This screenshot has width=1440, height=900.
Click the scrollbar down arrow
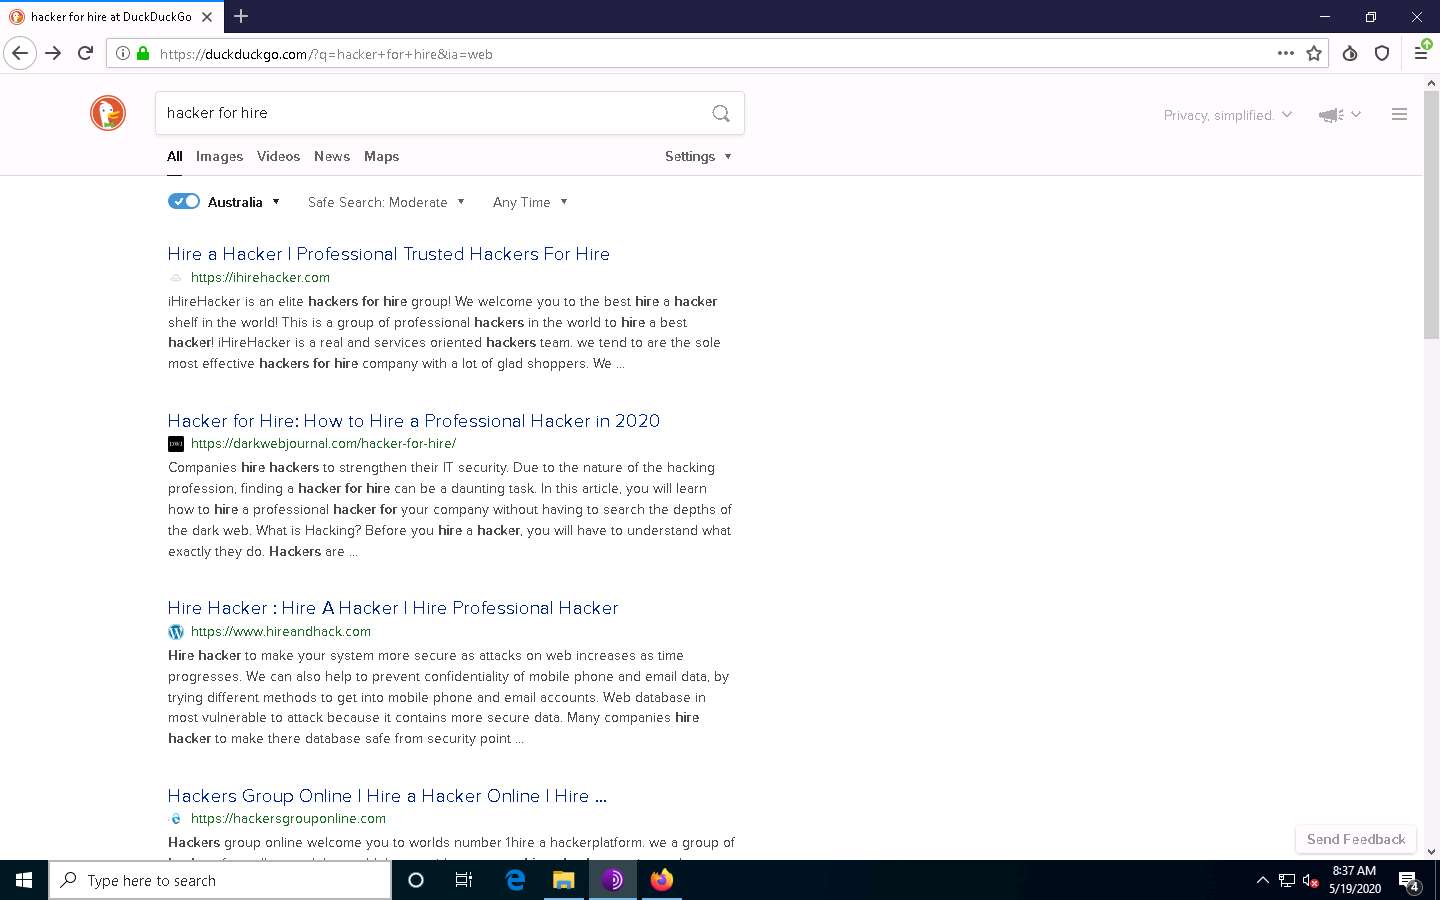[x=1431, y=851]
